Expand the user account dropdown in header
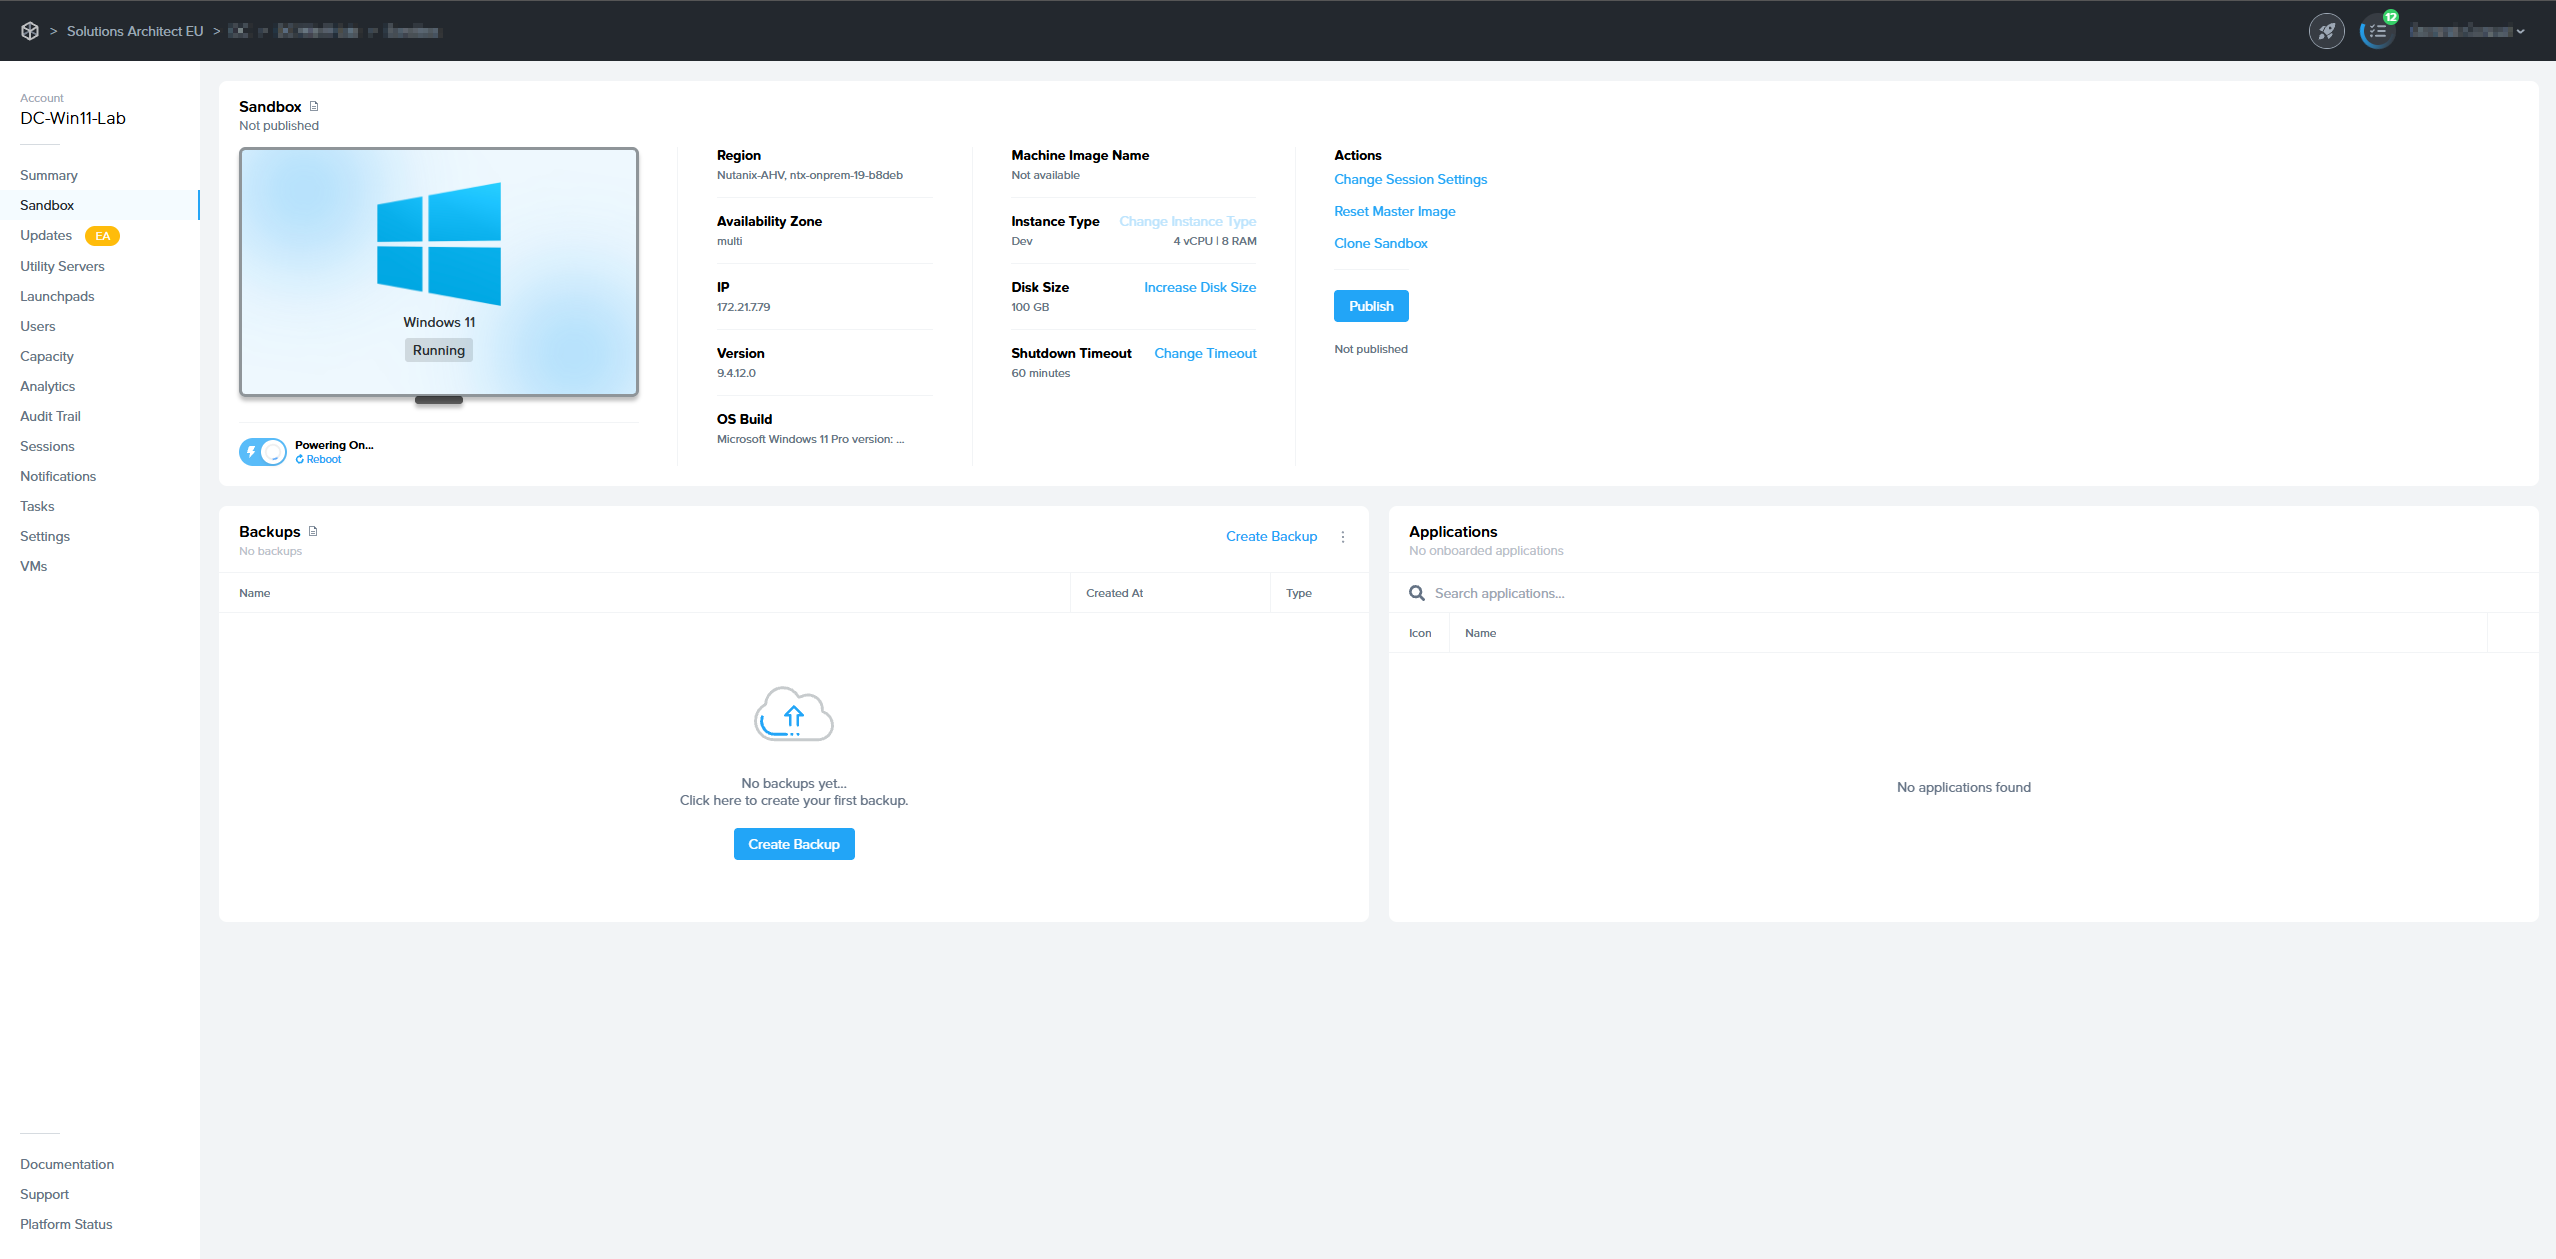The width and height of the screenshot is (2556, 1259). (2467, 31)
